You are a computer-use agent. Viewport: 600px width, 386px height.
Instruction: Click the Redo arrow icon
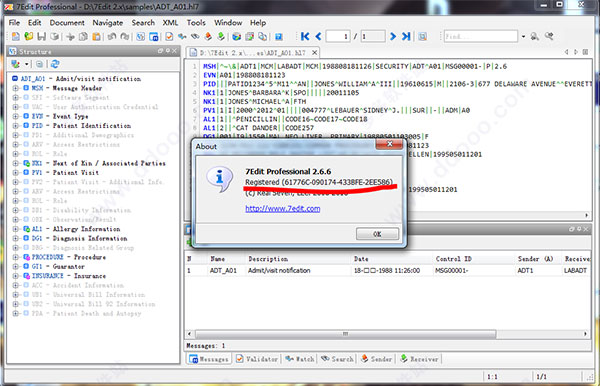coord(125,36)
